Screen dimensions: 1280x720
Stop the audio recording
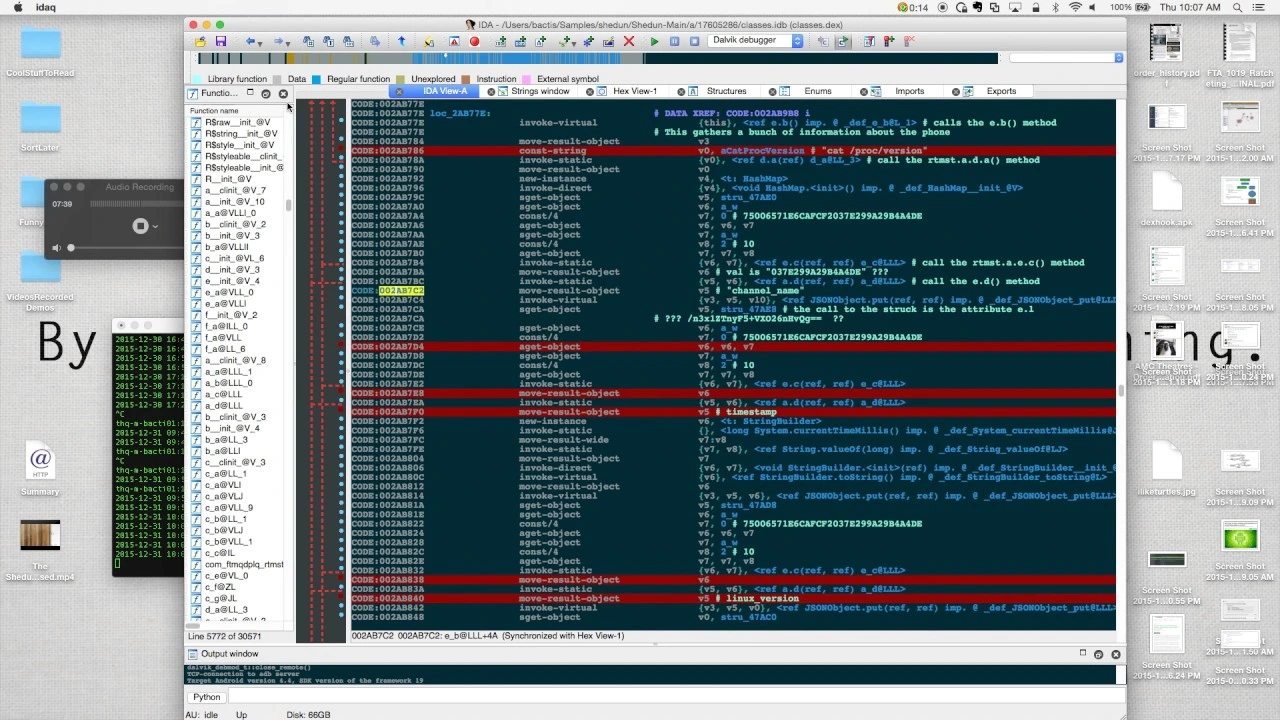coord(140,226)
